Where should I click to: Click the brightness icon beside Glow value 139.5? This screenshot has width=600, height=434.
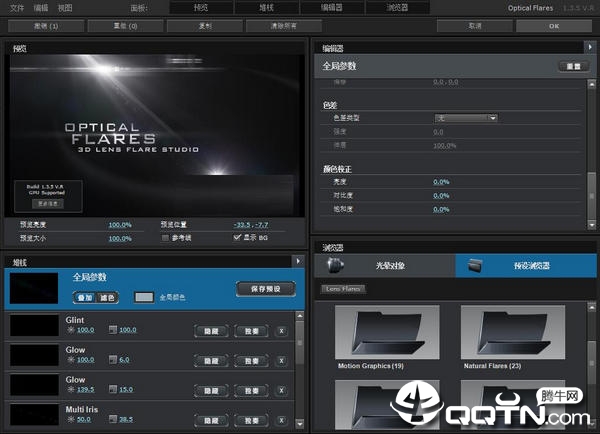pyautogui.click(x=71, y=389)
